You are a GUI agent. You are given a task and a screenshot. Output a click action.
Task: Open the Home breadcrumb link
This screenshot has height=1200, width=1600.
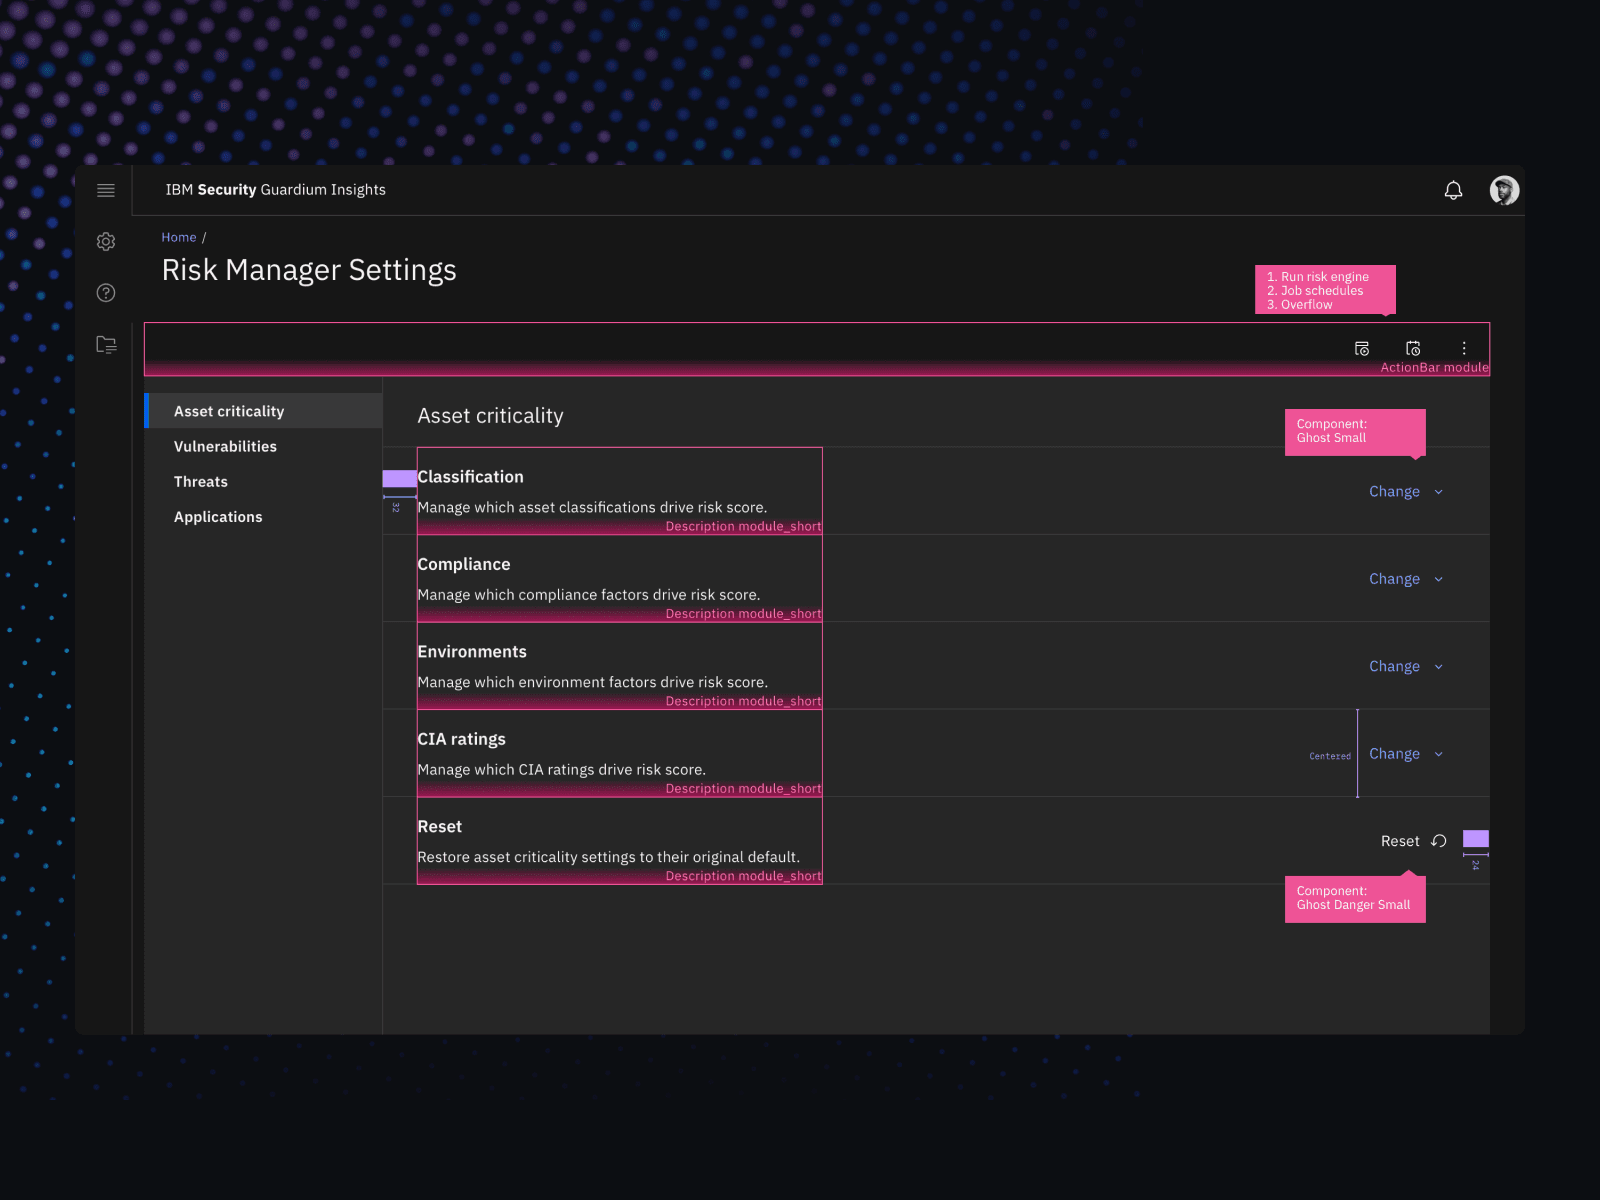(179, 237)
